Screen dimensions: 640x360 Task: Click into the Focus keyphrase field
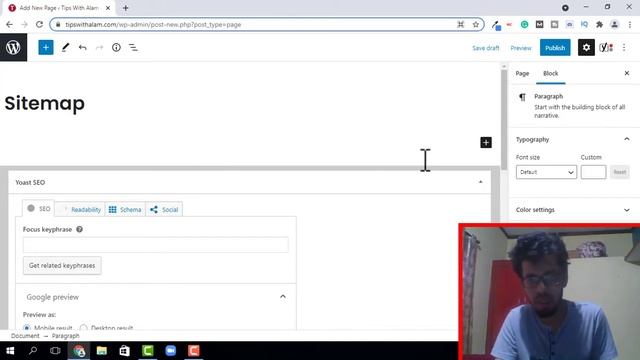pyautogui.click(x=156, y=245)
